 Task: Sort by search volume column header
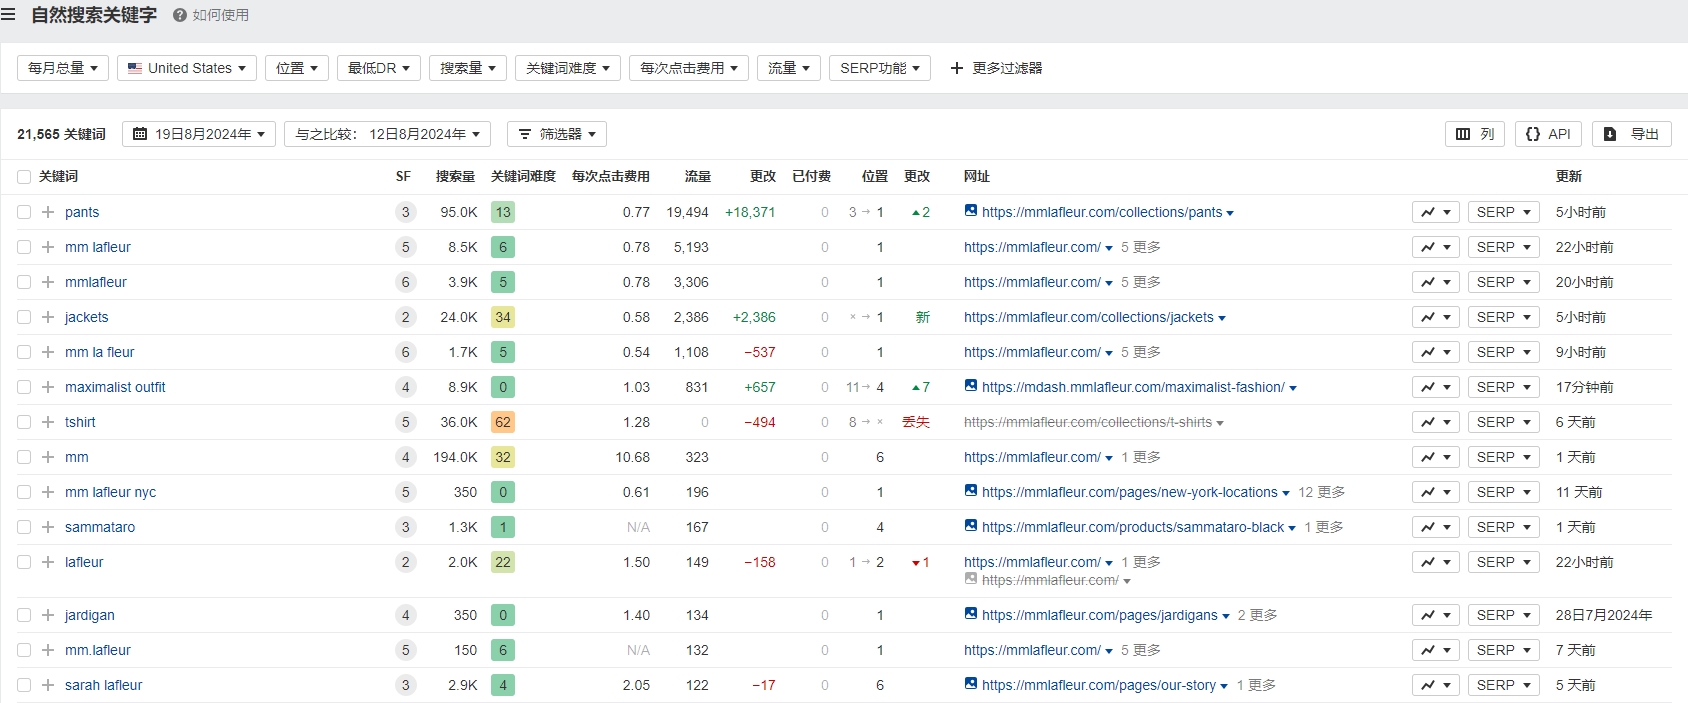tap(455, 176)
